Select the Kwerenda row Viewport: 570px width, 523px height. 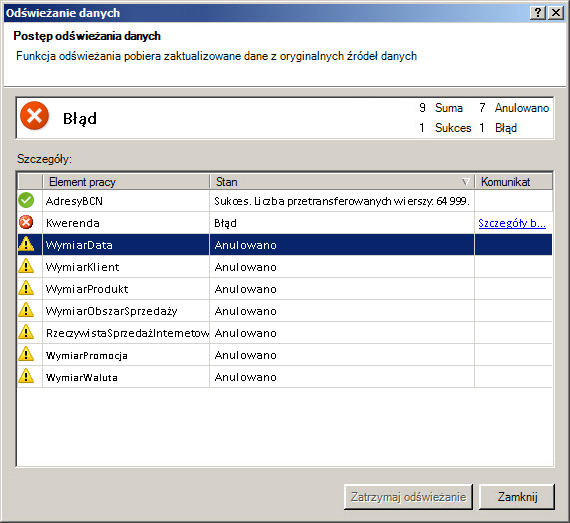point(285,223)
